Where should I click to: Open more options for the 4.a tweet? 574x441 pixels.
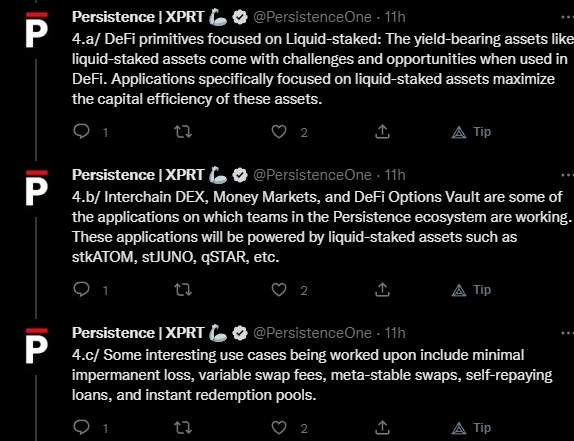567,17
